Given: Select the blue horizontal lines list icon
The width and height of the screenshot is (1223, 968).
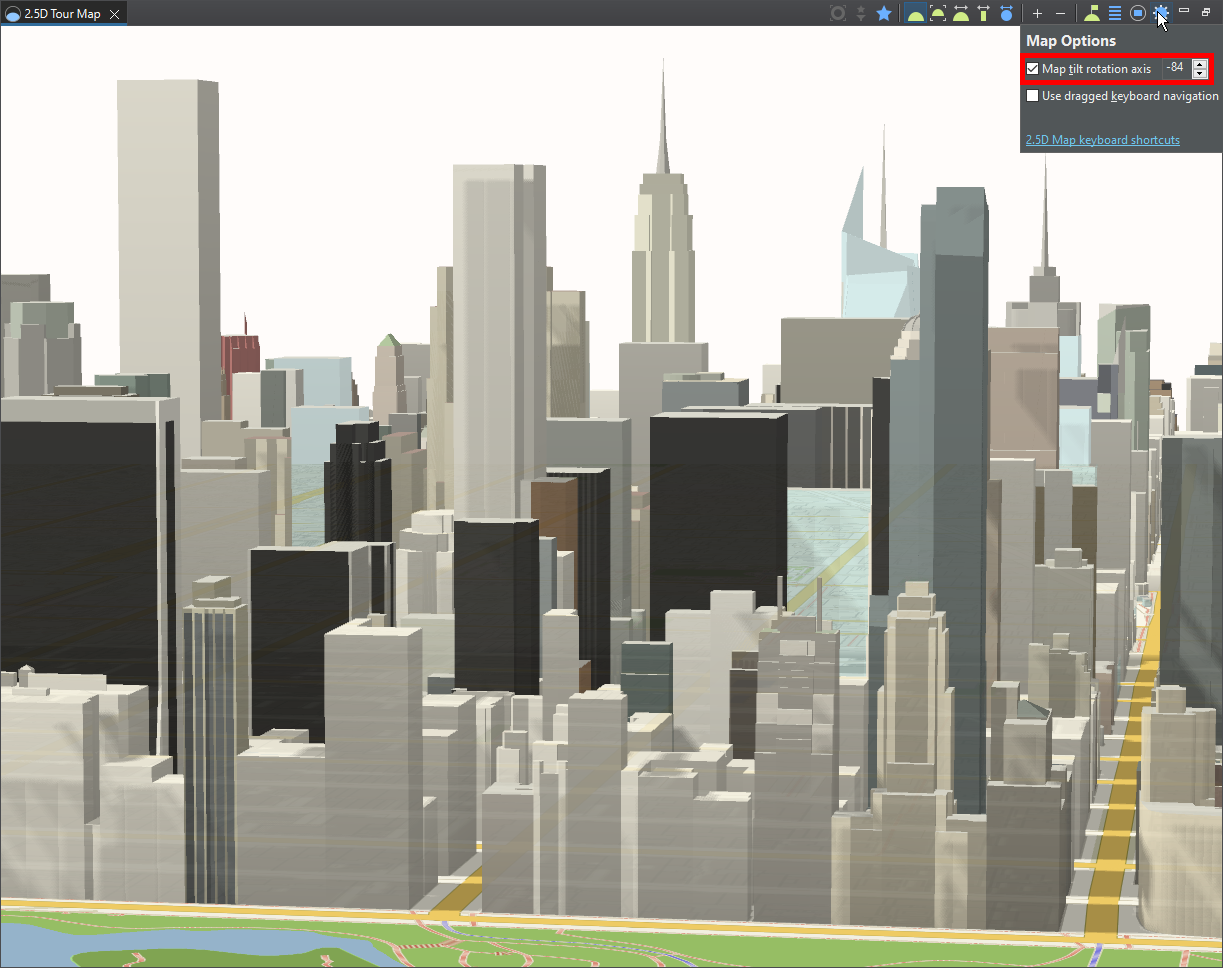Looking at the screenshot, I should (x=1113, y=13).
